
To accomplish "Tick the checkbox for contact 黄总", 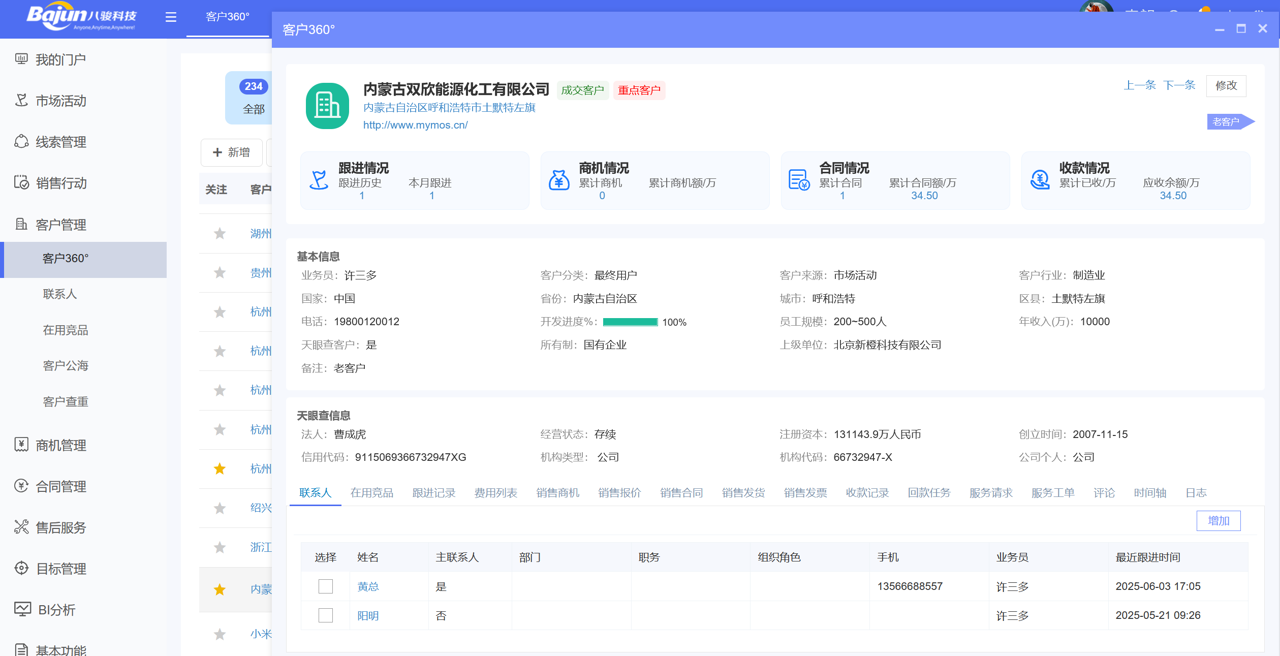I will [326, 587].
